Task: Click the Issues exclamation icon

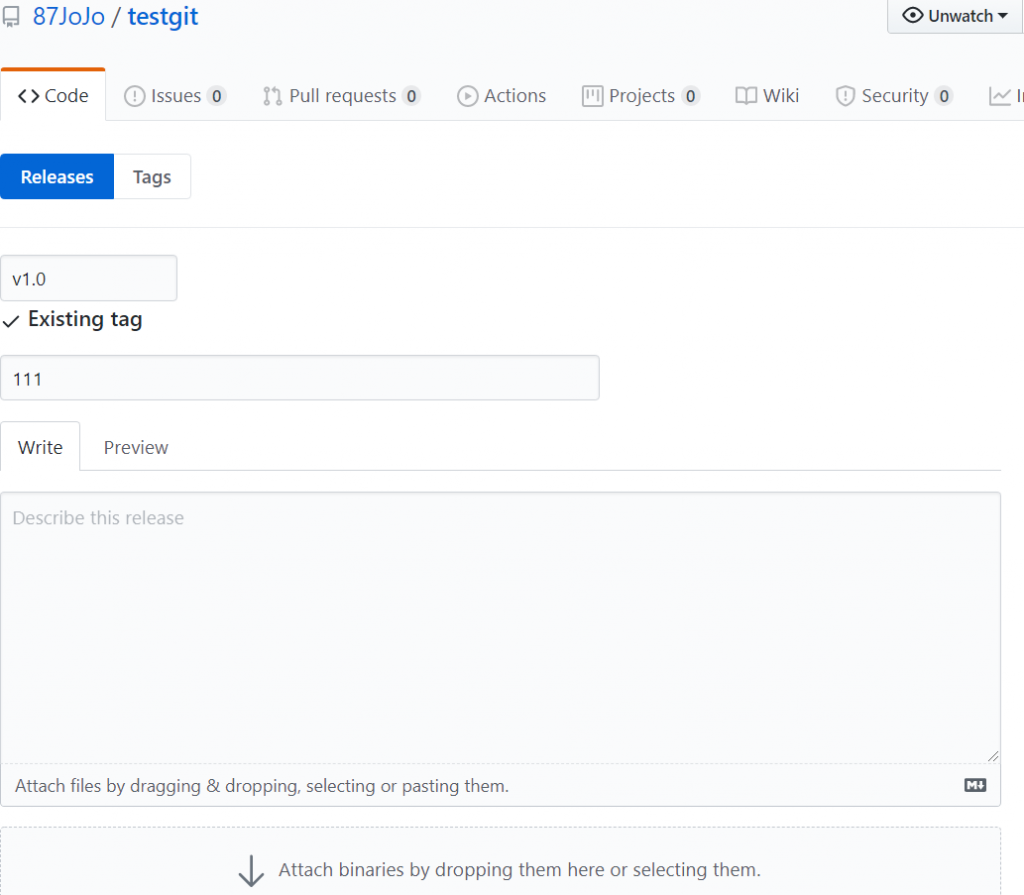Action: tap(135, 96)
